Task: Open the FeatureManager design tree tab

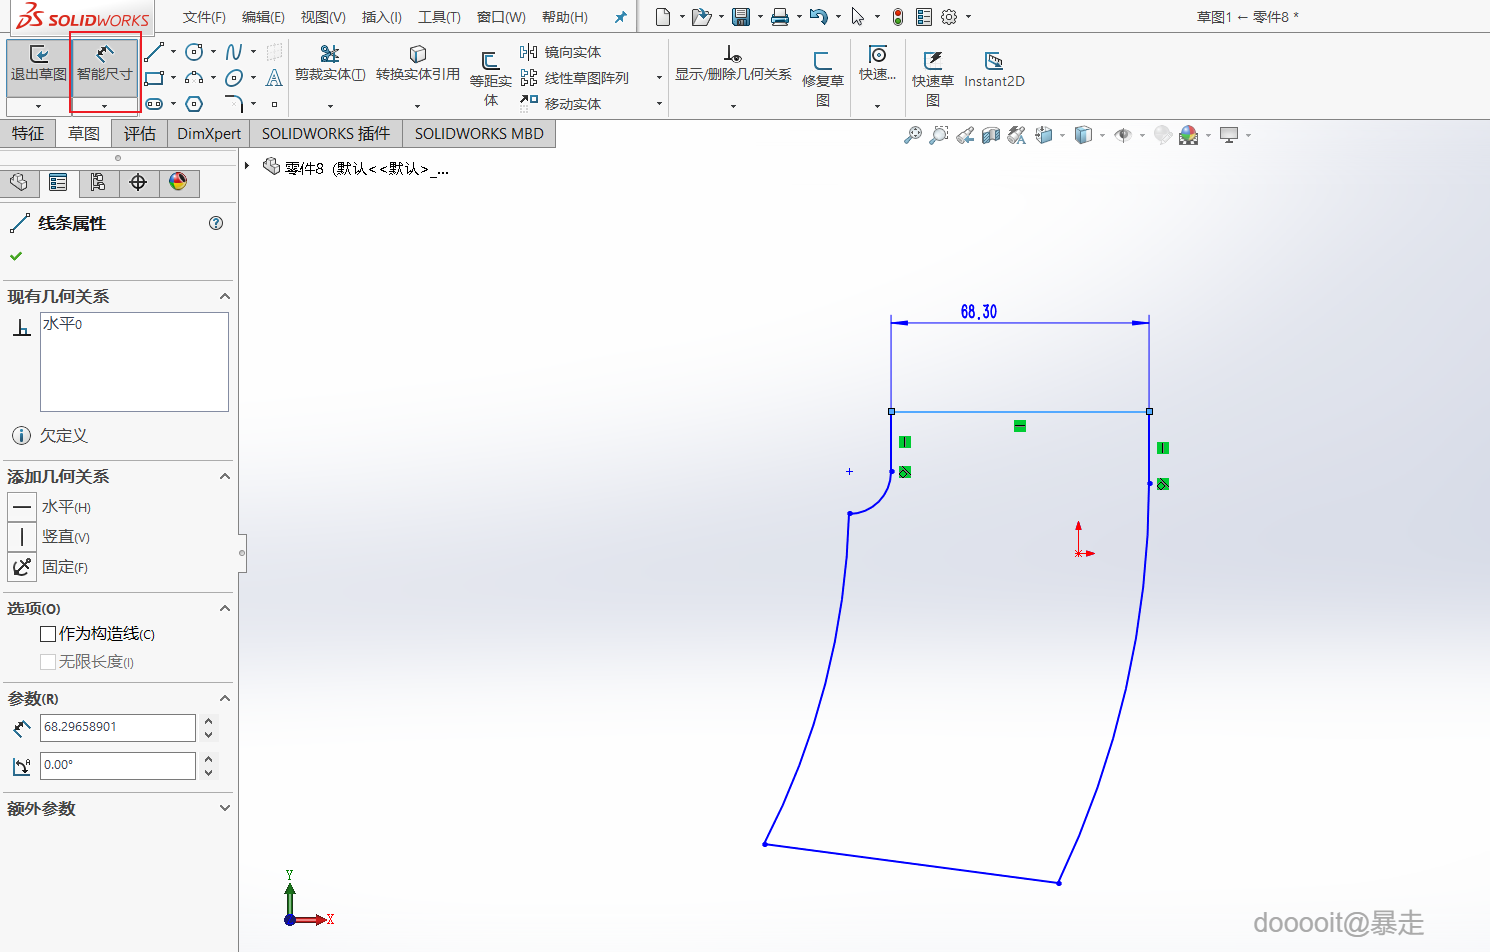Action: tap(19, 183)
